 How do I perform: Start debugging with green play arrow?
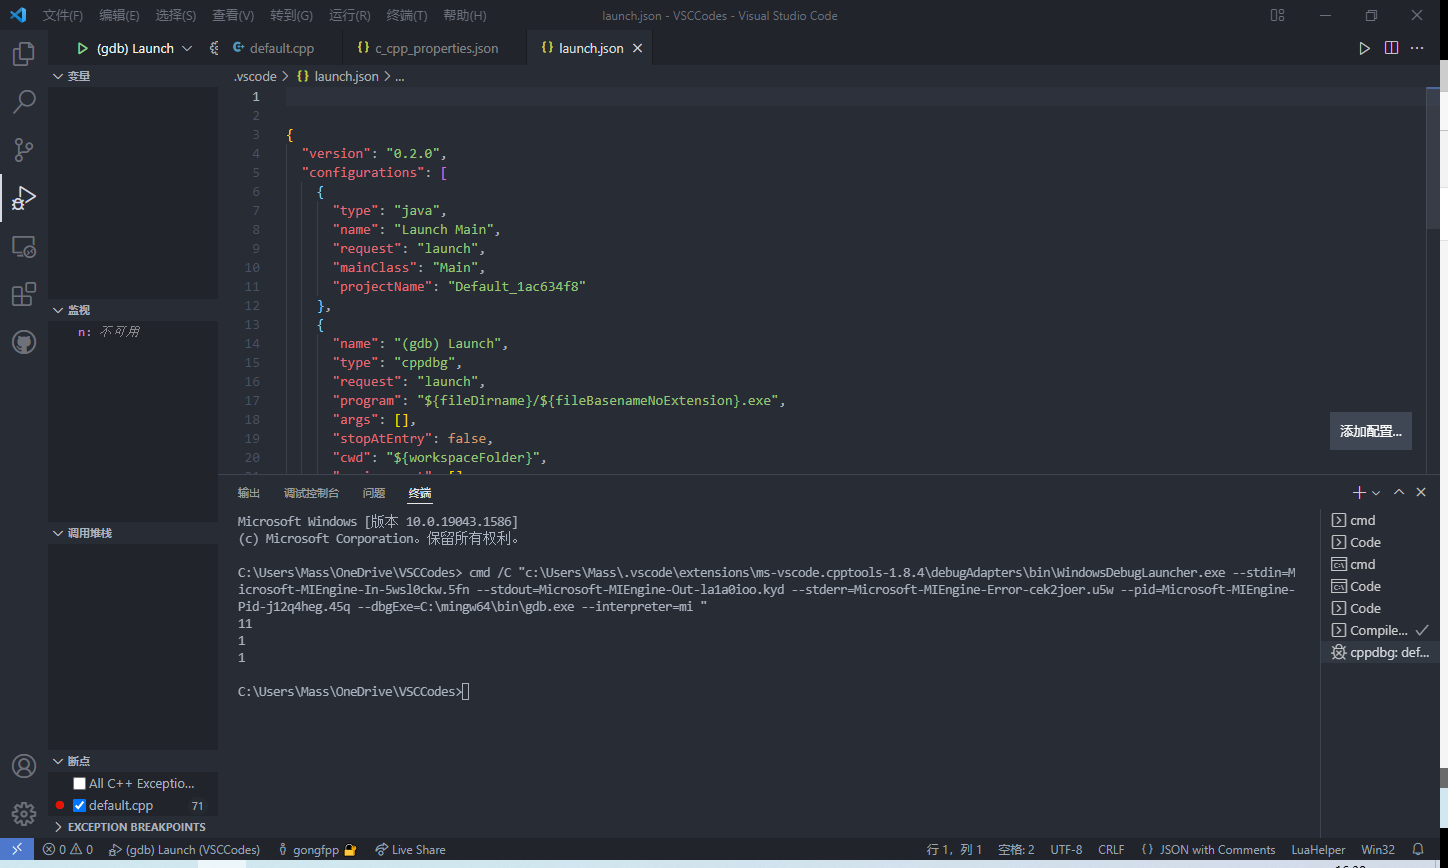(x=82, y=48)
